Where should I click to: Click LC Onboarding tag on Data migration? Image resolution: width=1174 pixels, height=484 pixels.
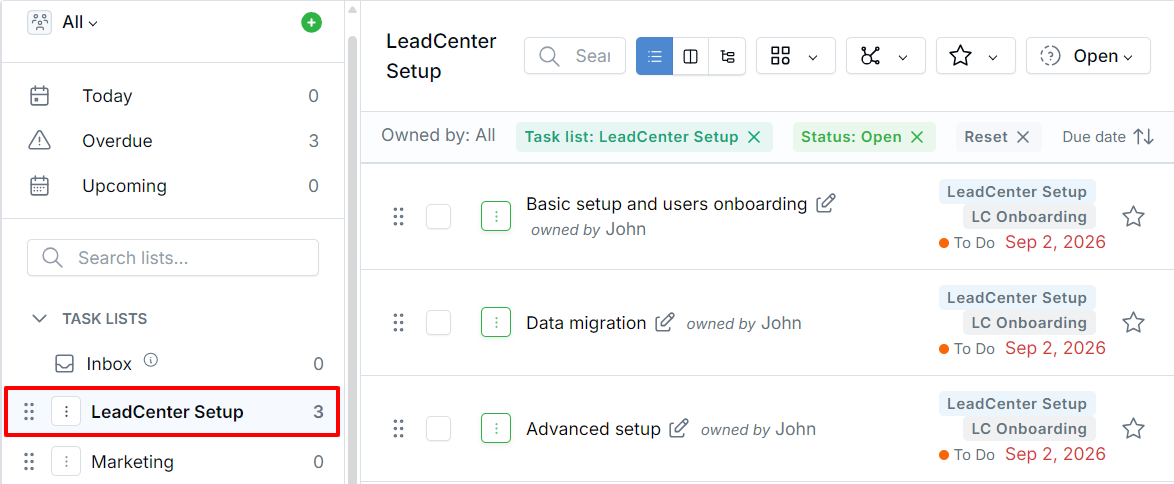click(x=1029, y=323)
